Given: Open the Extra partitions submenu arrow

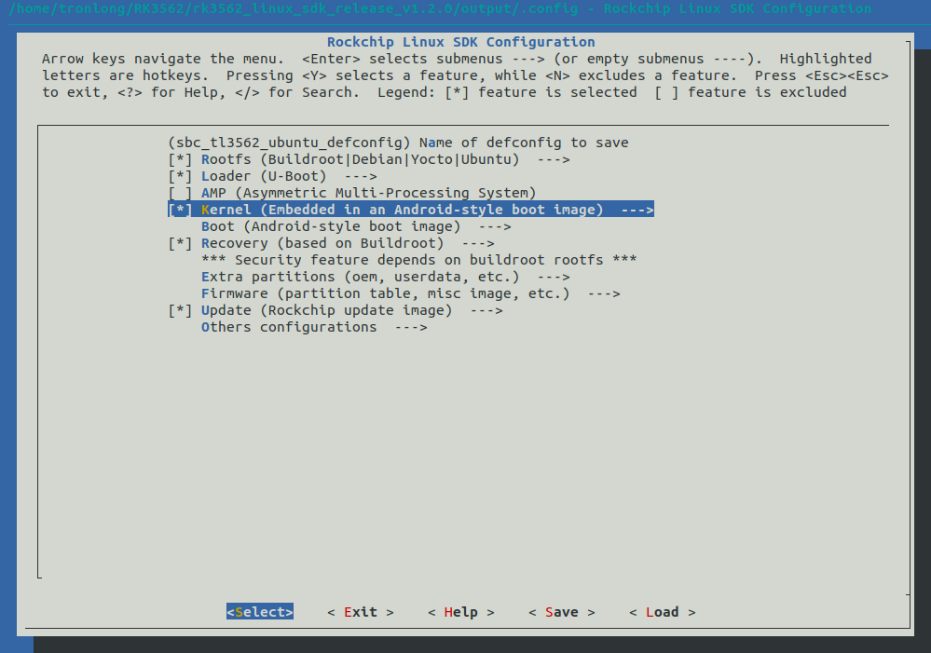Looking at the screenshot, I should (x=553, y=277).
